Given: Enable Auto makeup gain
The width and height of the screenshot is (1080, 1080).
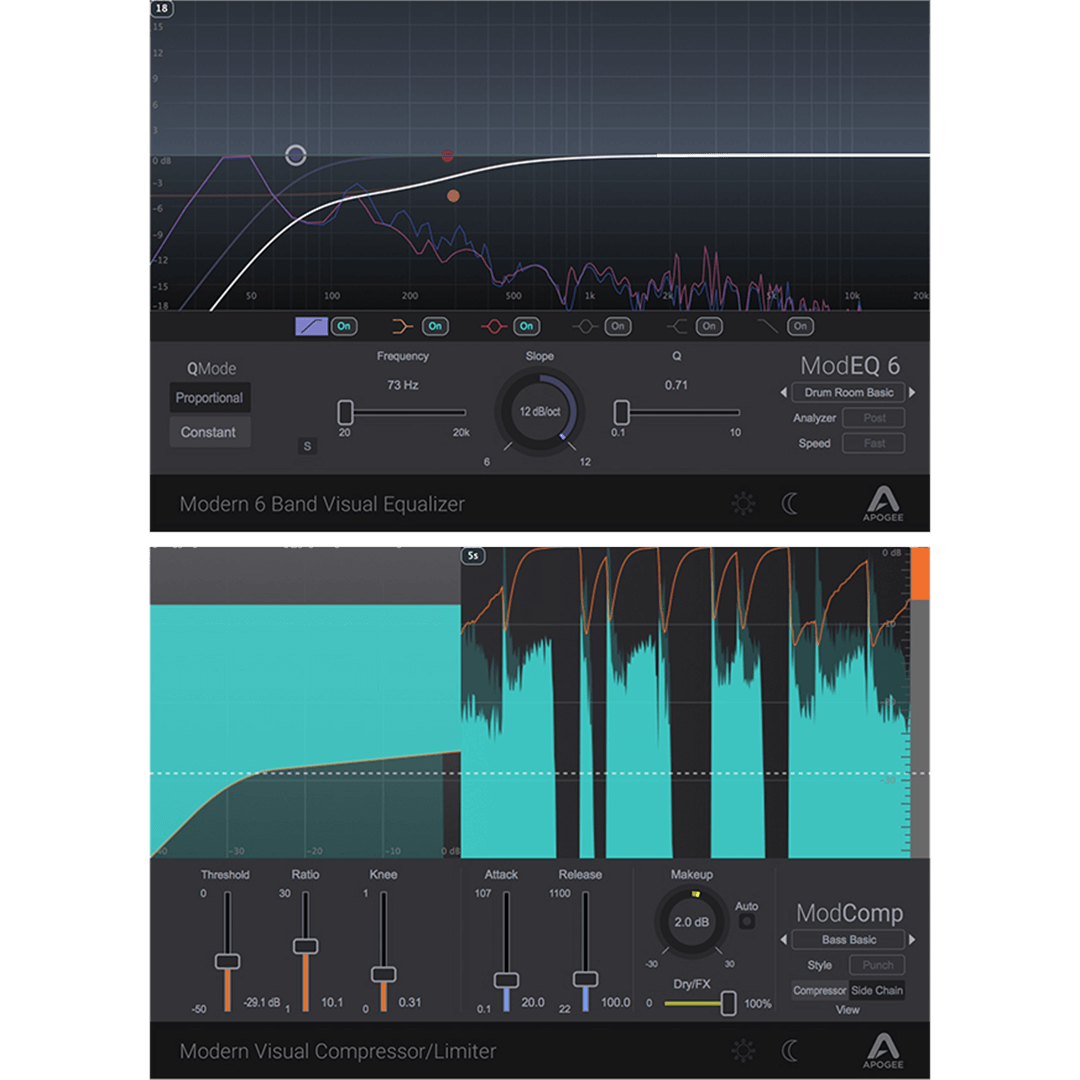Looking at the screenshot, I should (746, 922).
